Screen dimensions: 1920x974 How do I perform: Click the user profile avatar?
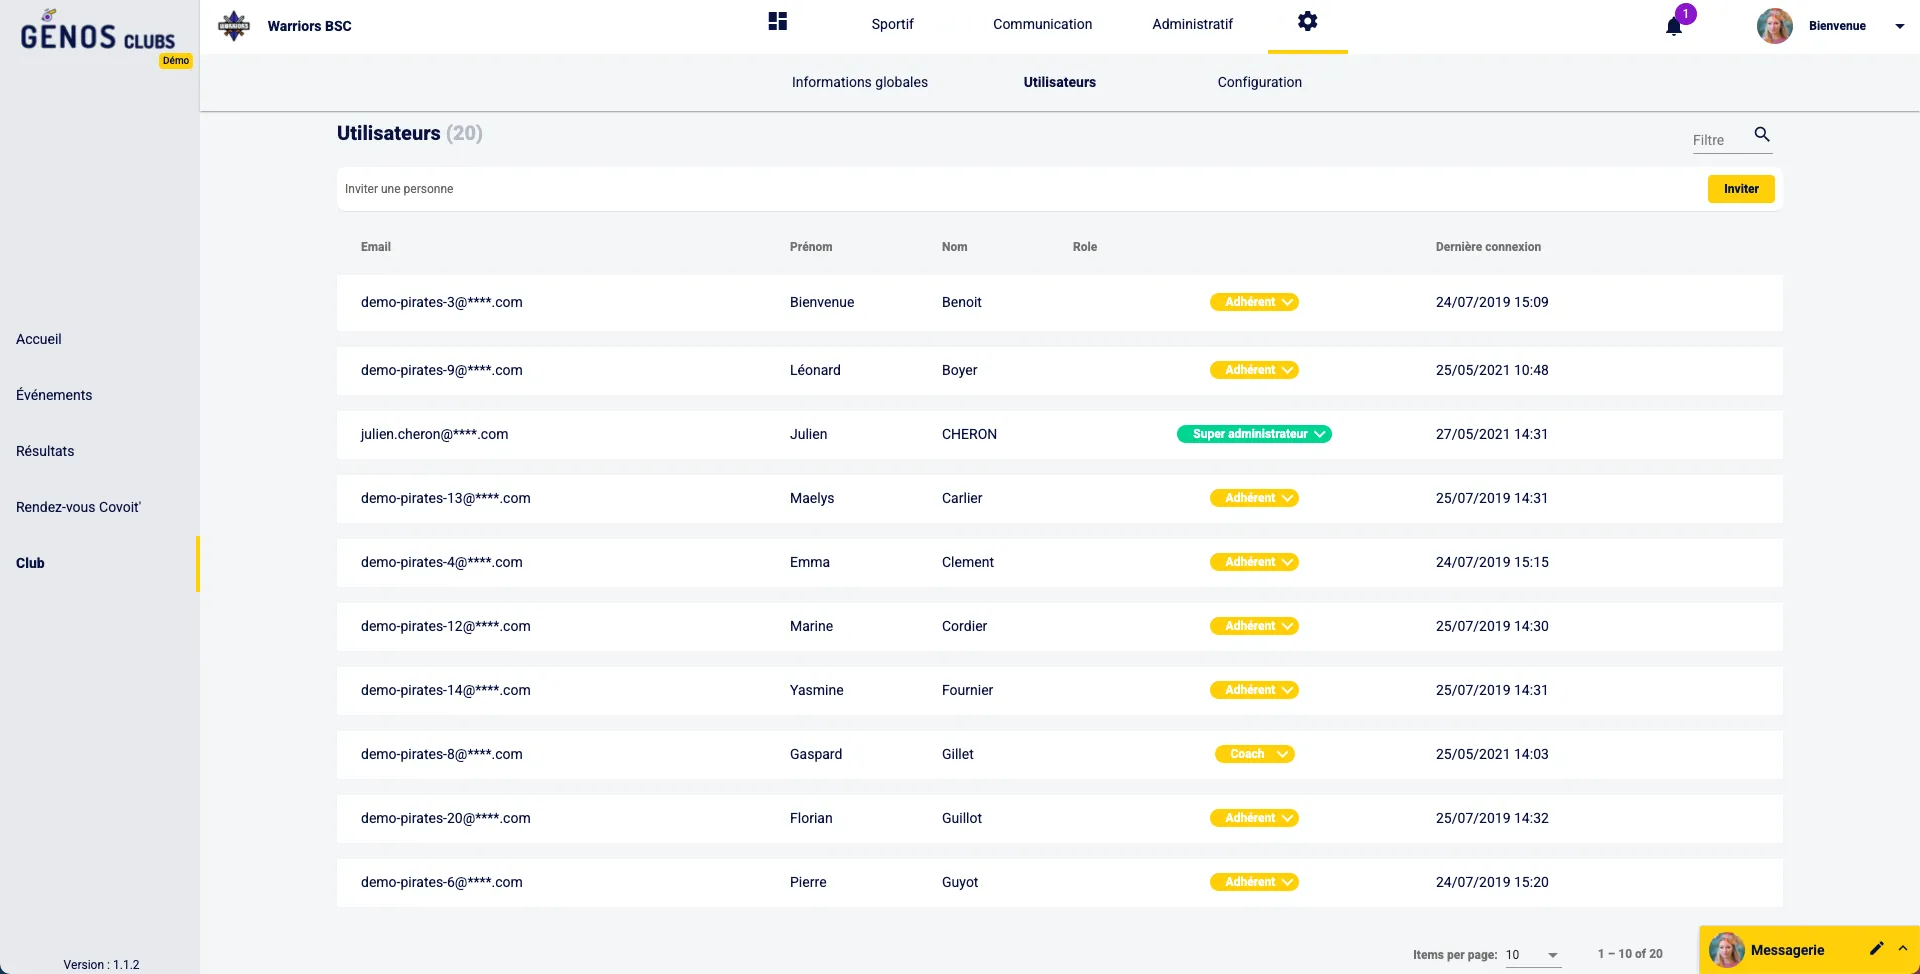(x=1774, y=26)
